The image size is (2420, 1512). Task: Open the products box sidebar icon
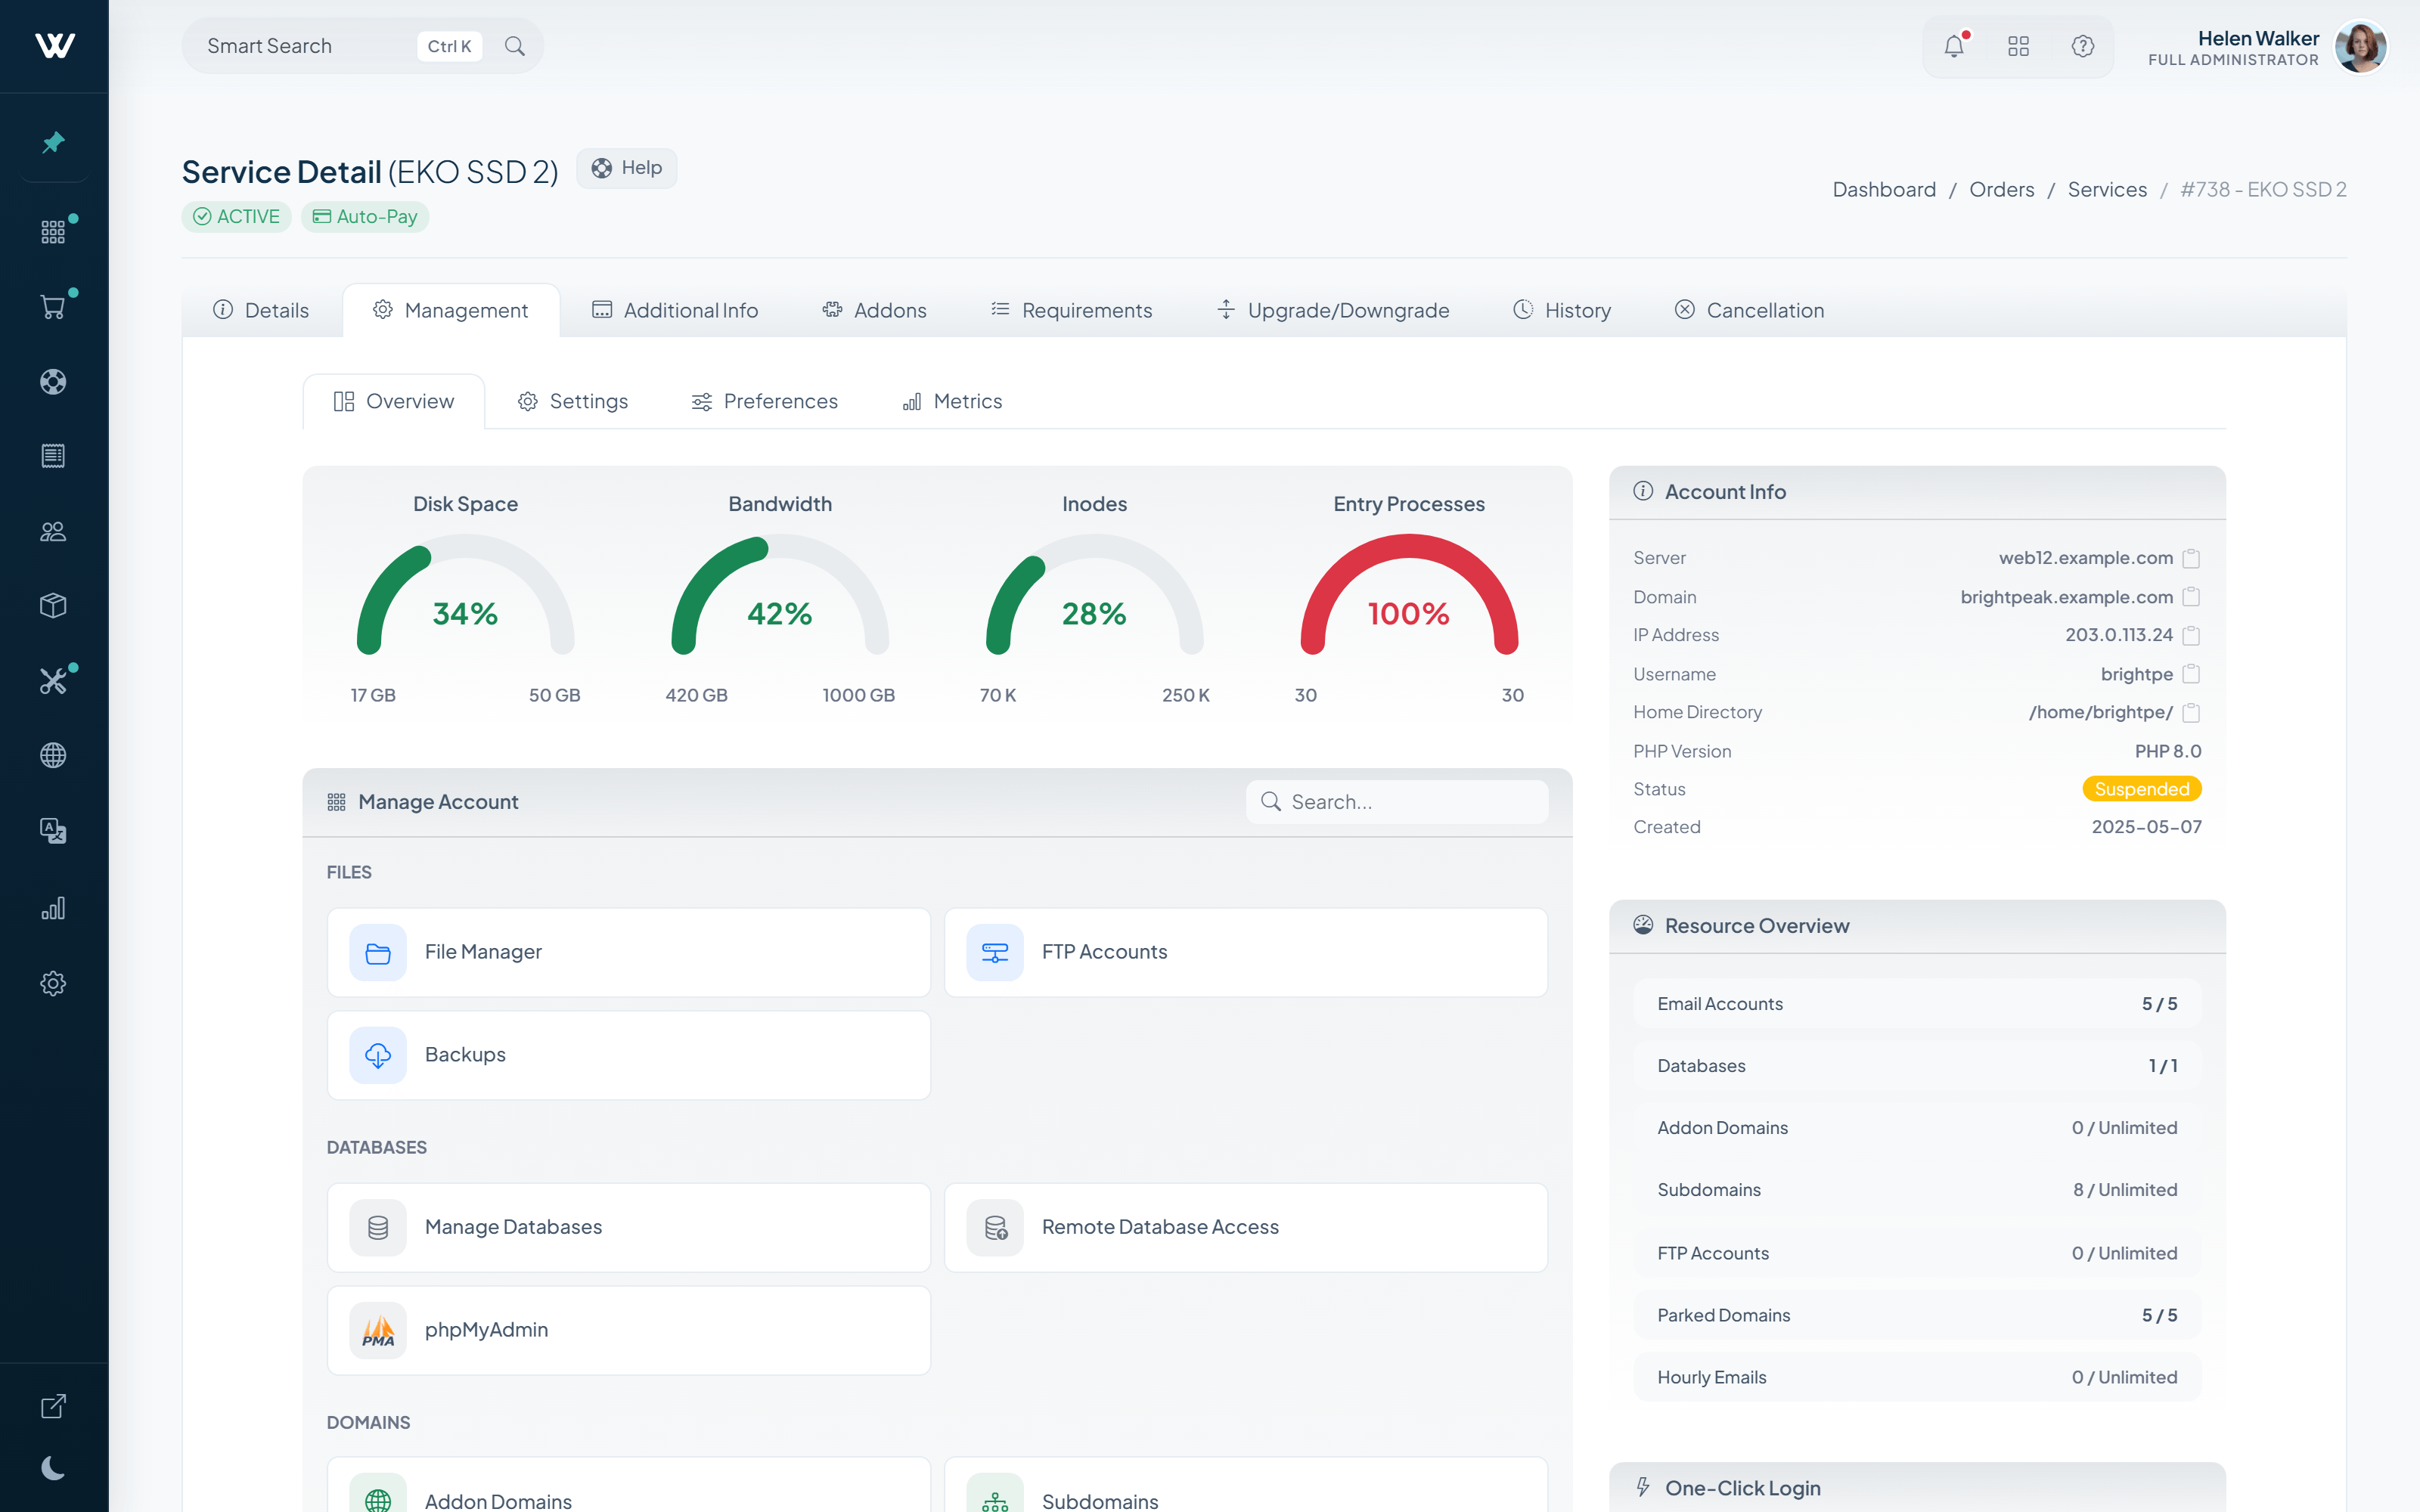tap(54, 606)
